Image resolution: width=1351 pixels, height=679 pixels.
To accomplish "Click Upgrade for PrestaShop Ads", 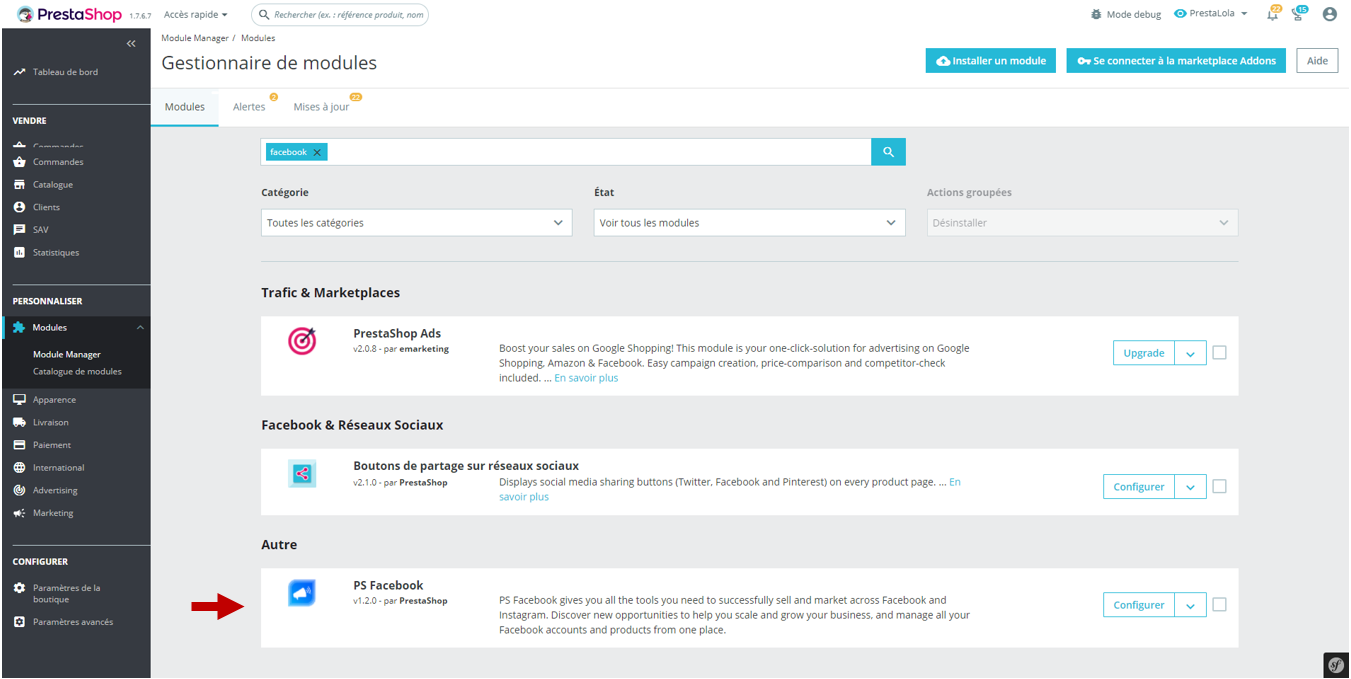I will 1144,353.
